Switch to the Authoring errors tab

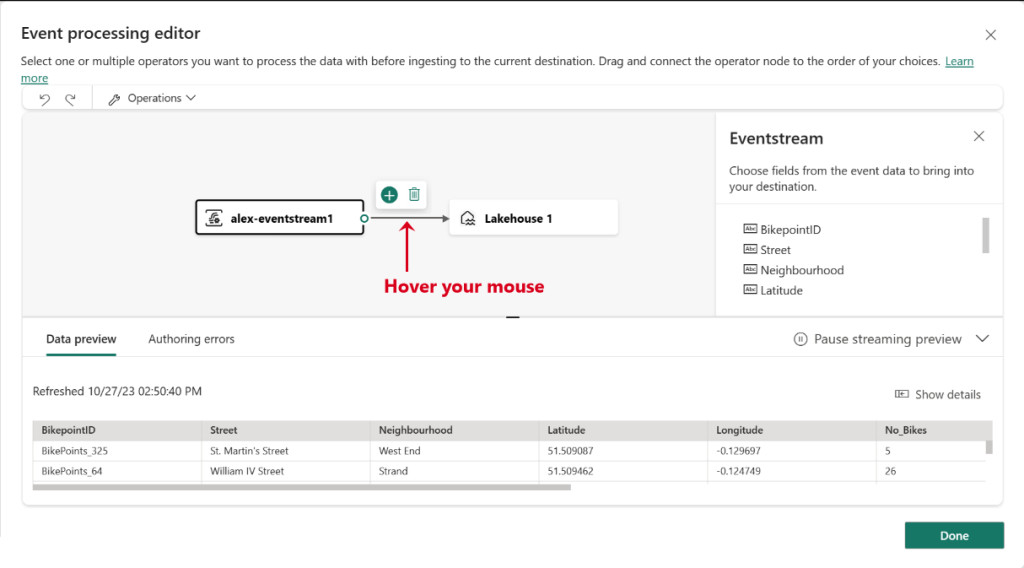click(x=191, y=339)
